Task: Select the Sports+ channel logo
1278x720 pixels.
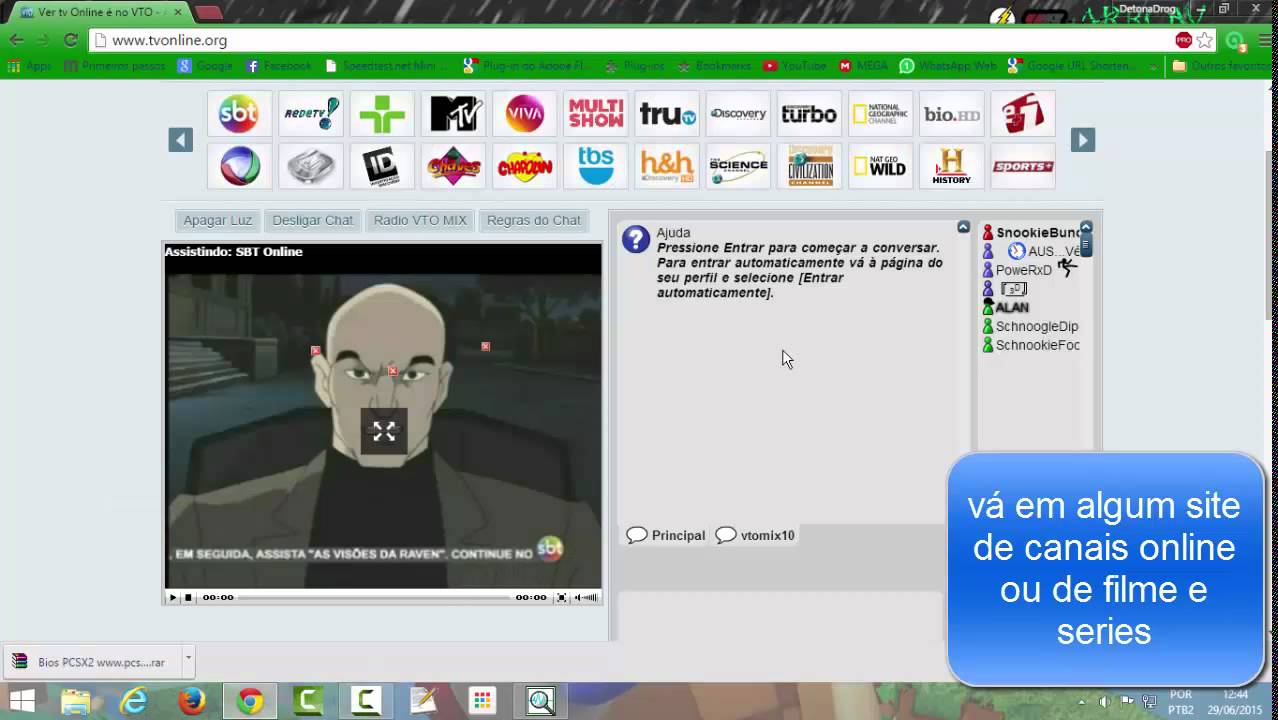Action: click(x=1023, y=166)
